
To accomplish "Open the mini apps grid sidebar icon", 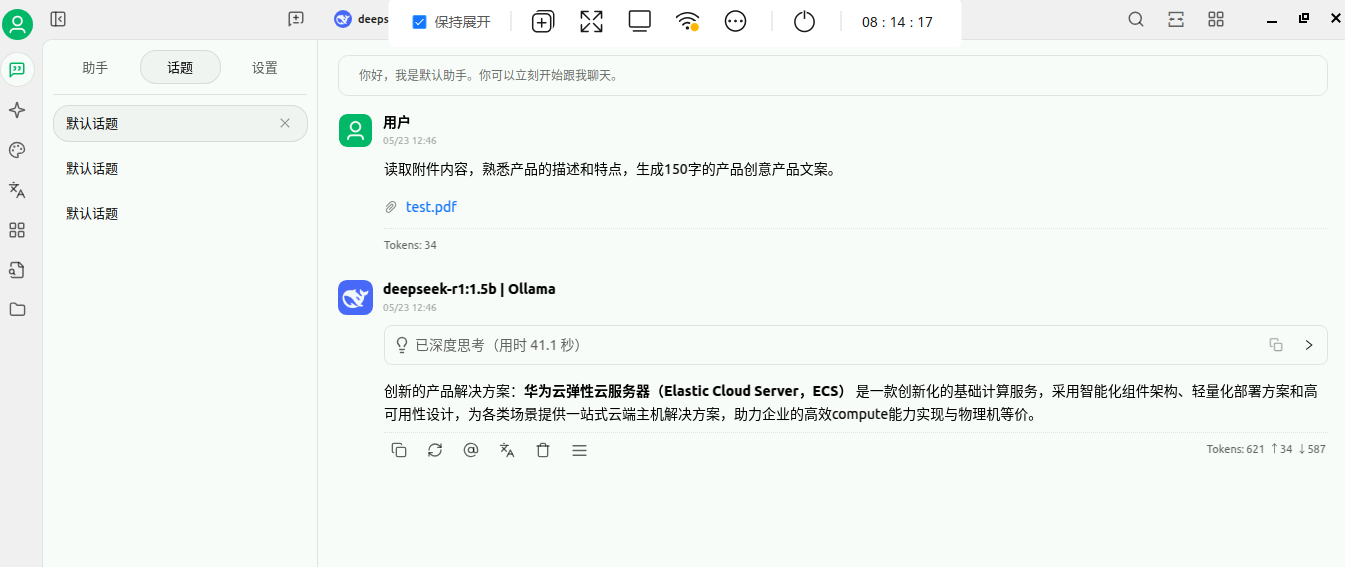I will pyautogui.click(x=17, y=230).
